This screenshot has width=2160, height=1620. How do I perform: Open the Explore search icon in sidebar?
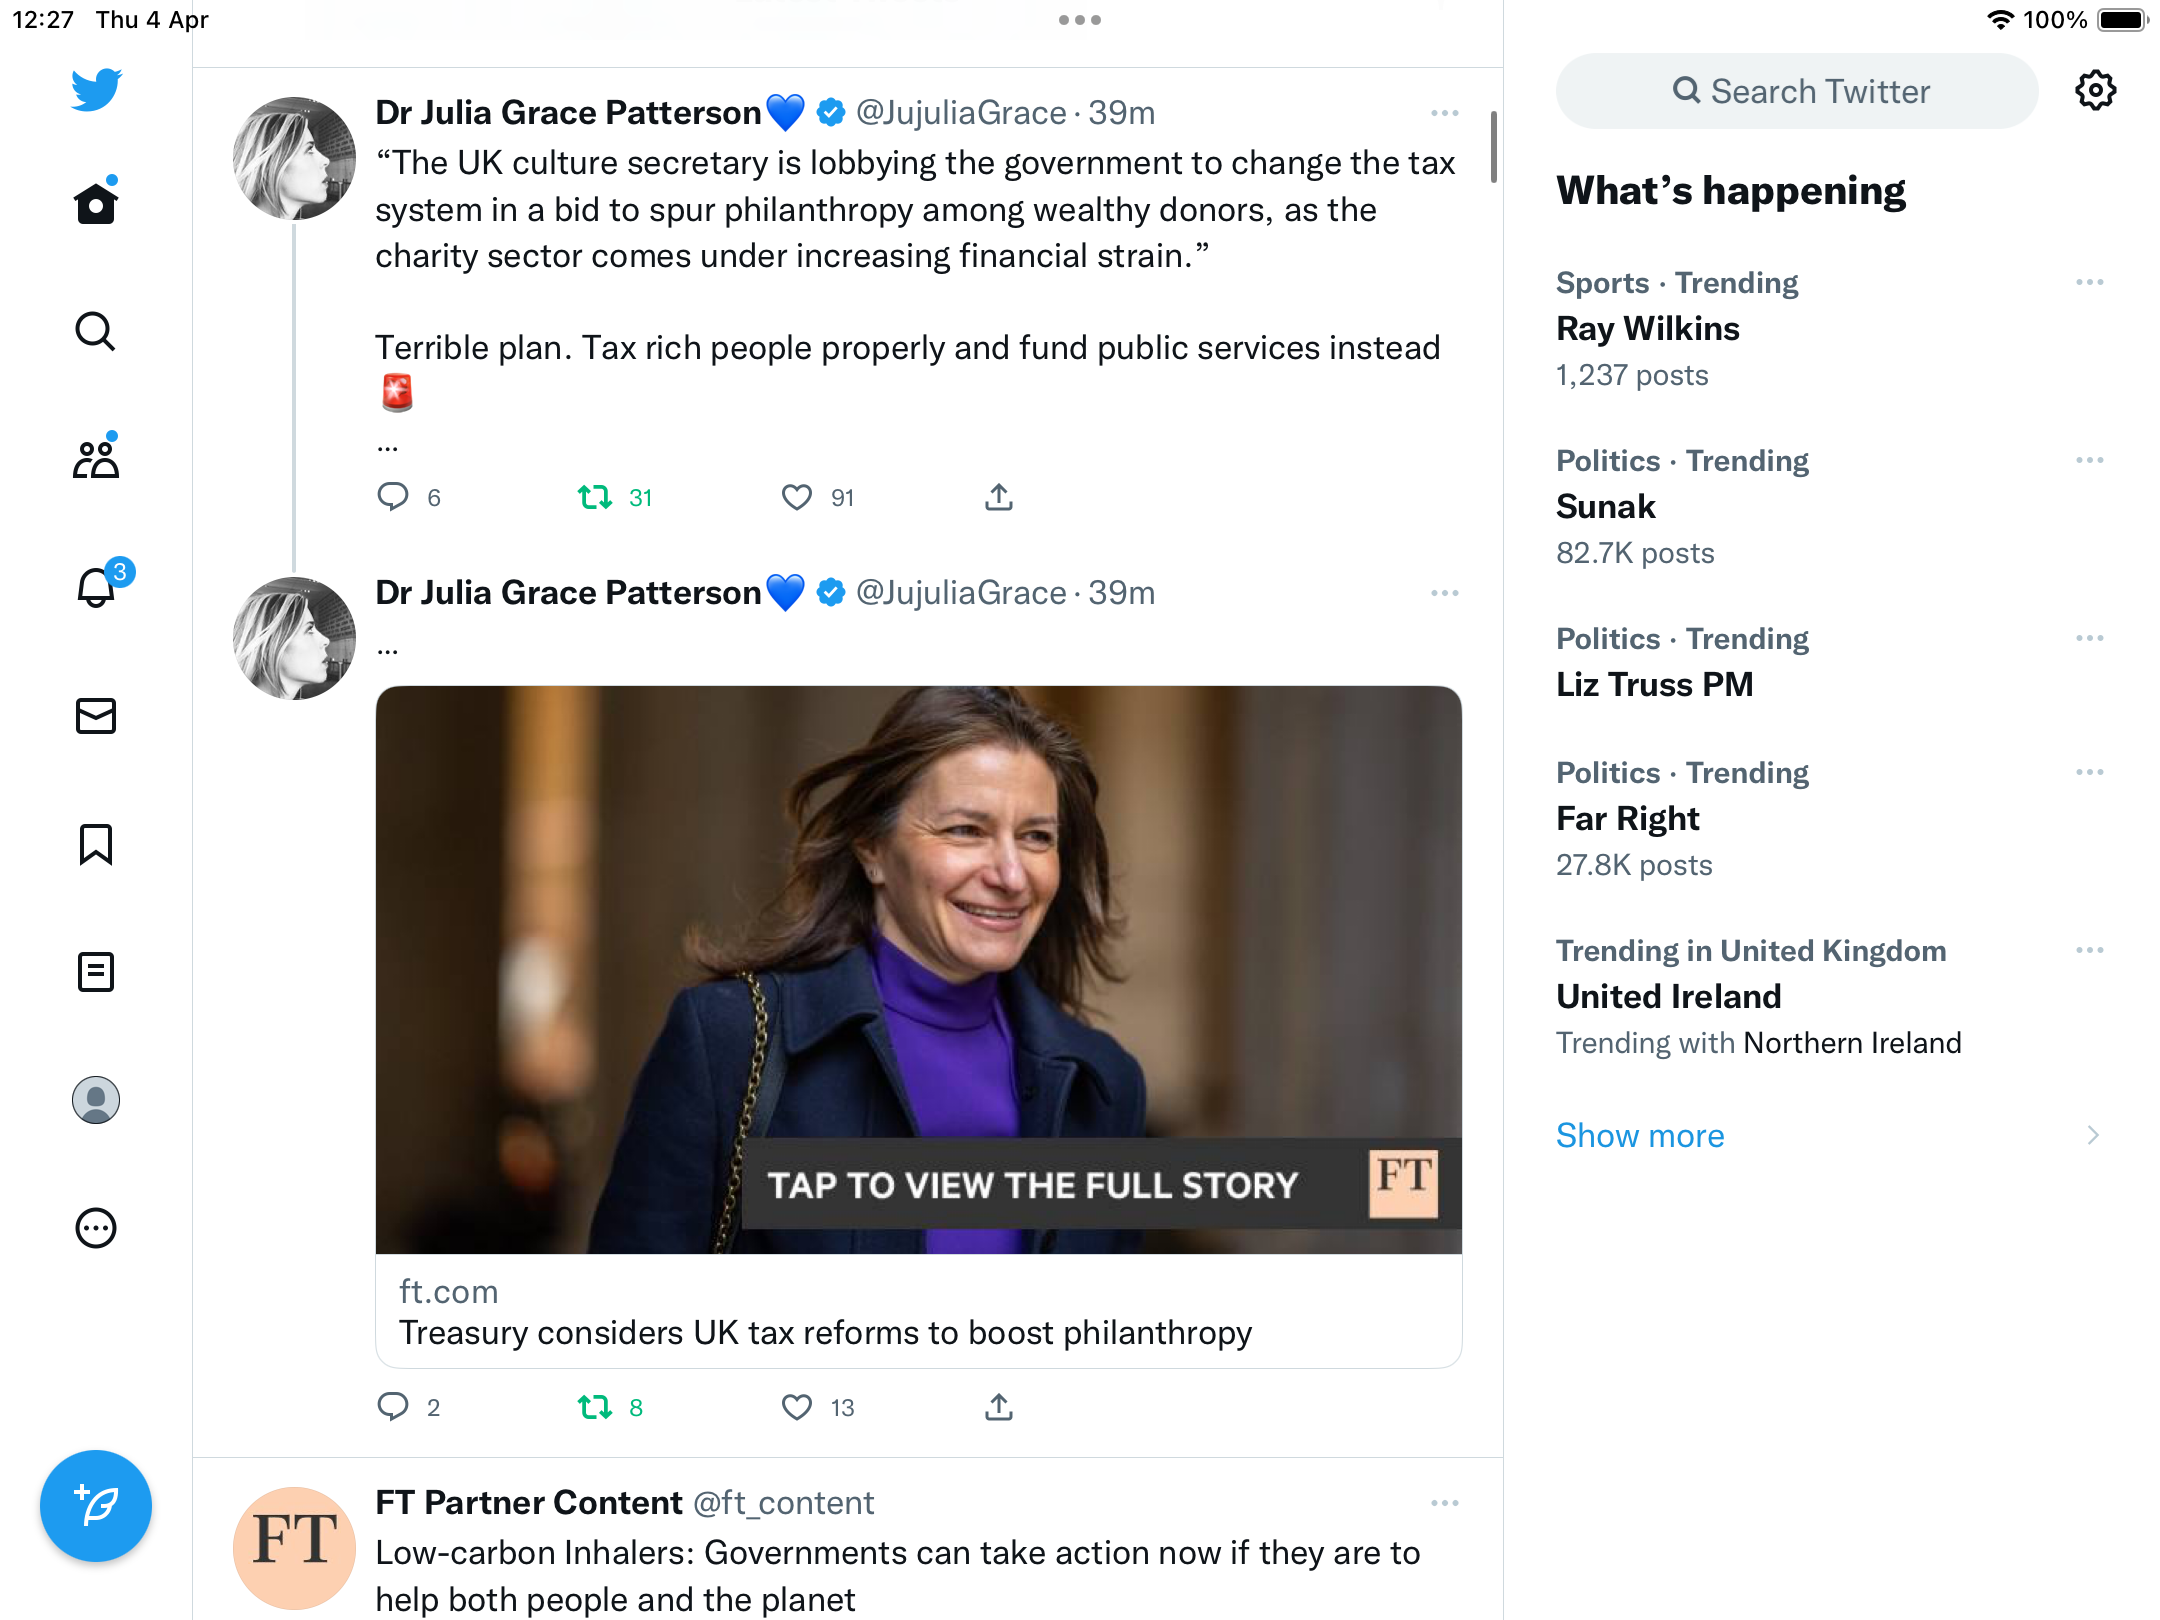[x=96, y=331]
